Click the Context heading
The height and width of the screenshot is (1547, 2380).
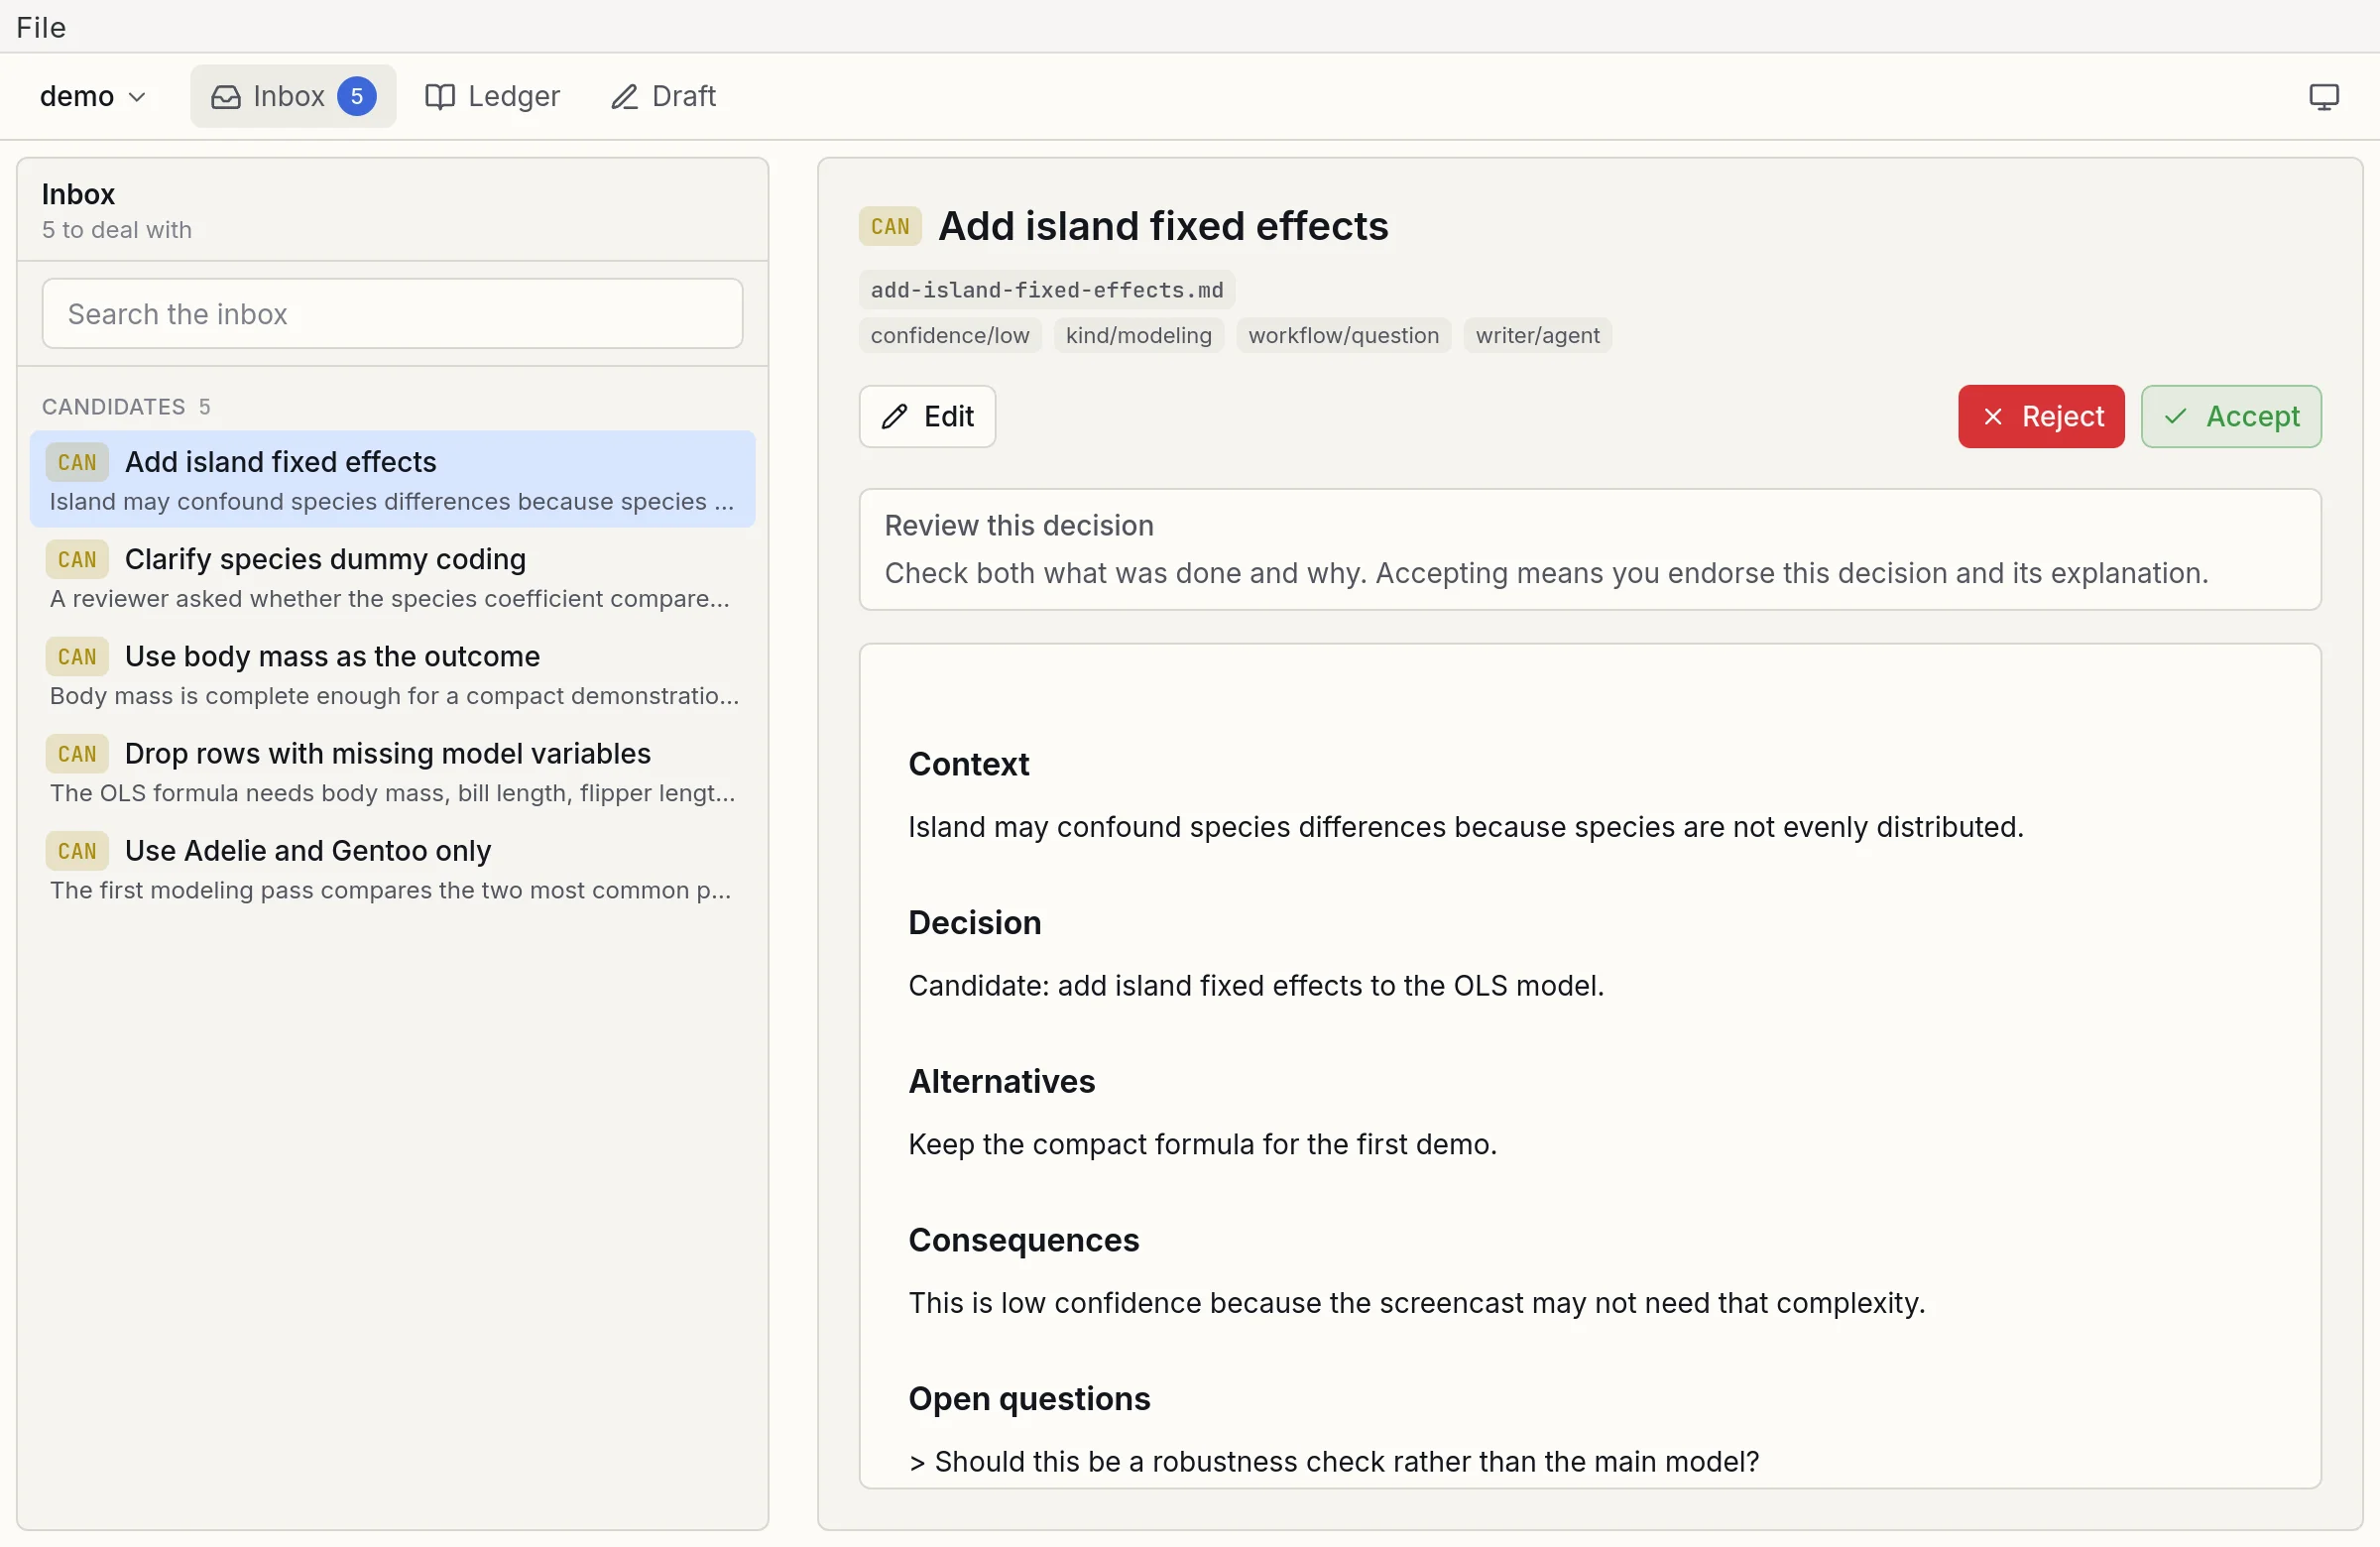pos(968,764)
